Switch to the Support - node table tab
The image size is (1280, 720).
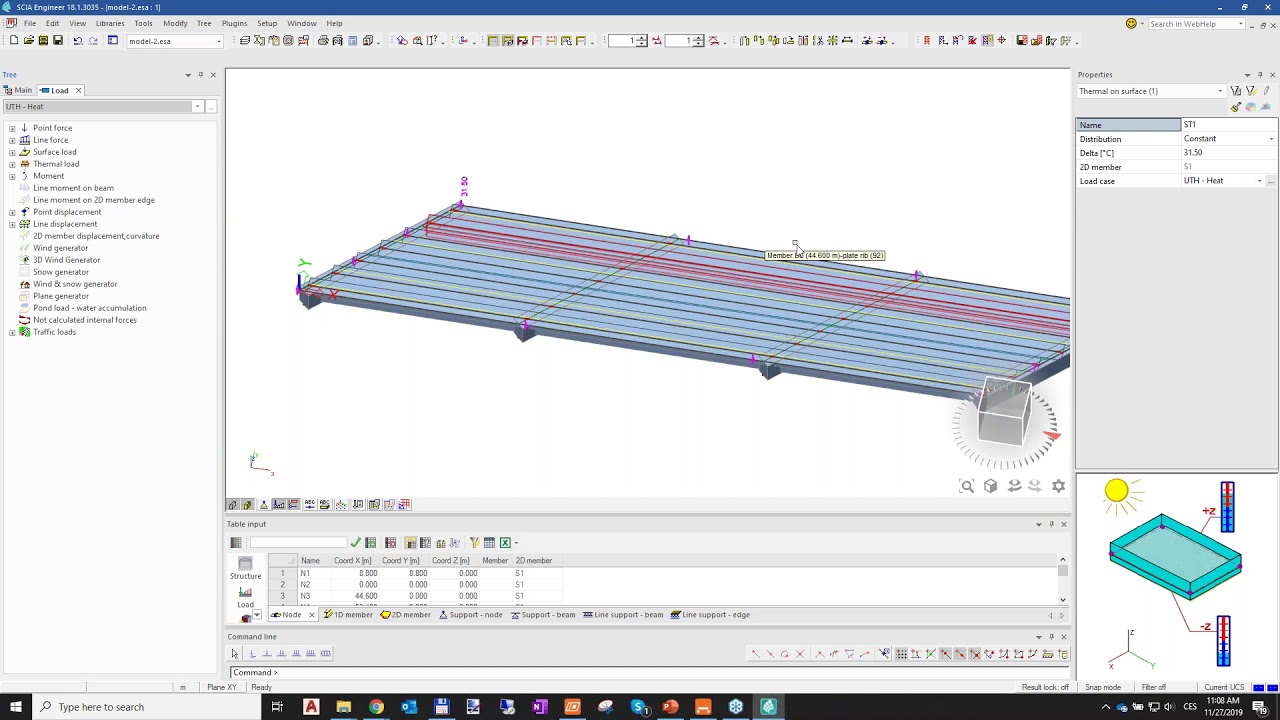point(470,615)
